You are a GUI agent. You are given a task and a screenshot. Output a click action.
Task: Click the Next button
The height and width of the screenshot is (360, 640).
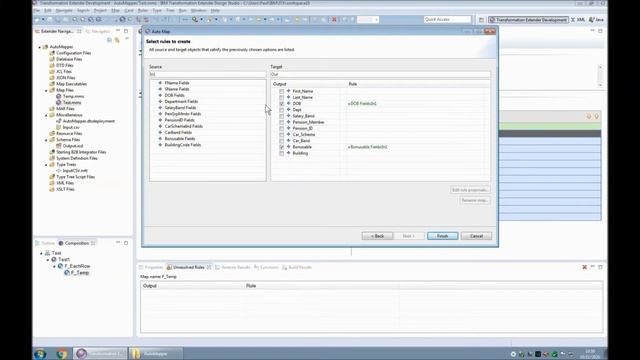point(409,236)
